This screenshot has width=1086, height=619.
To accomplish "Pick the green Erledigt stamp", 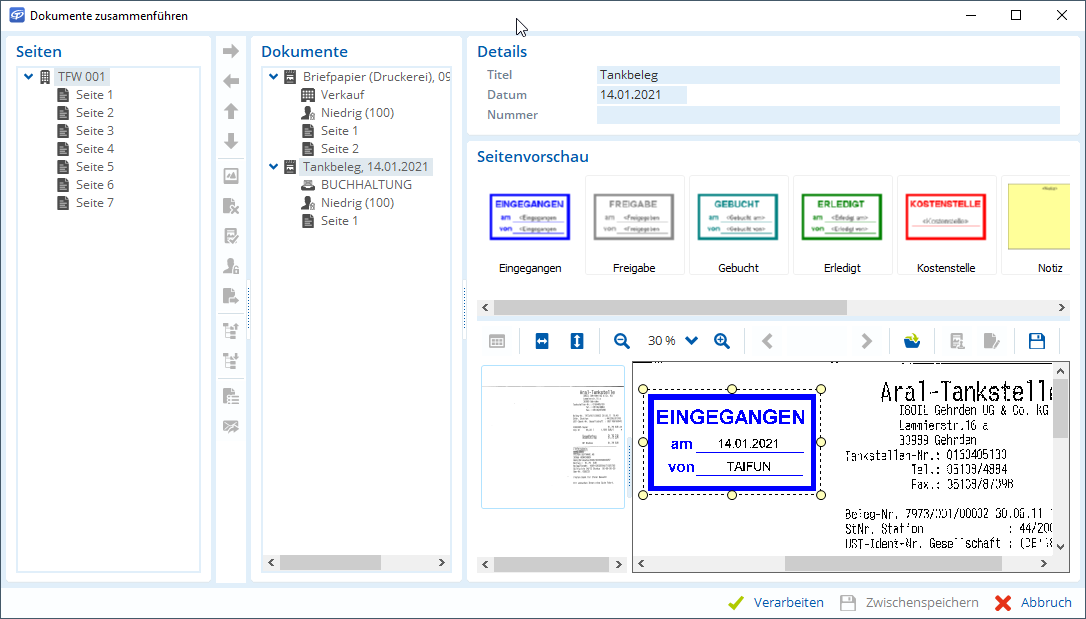I will point(841,225).
